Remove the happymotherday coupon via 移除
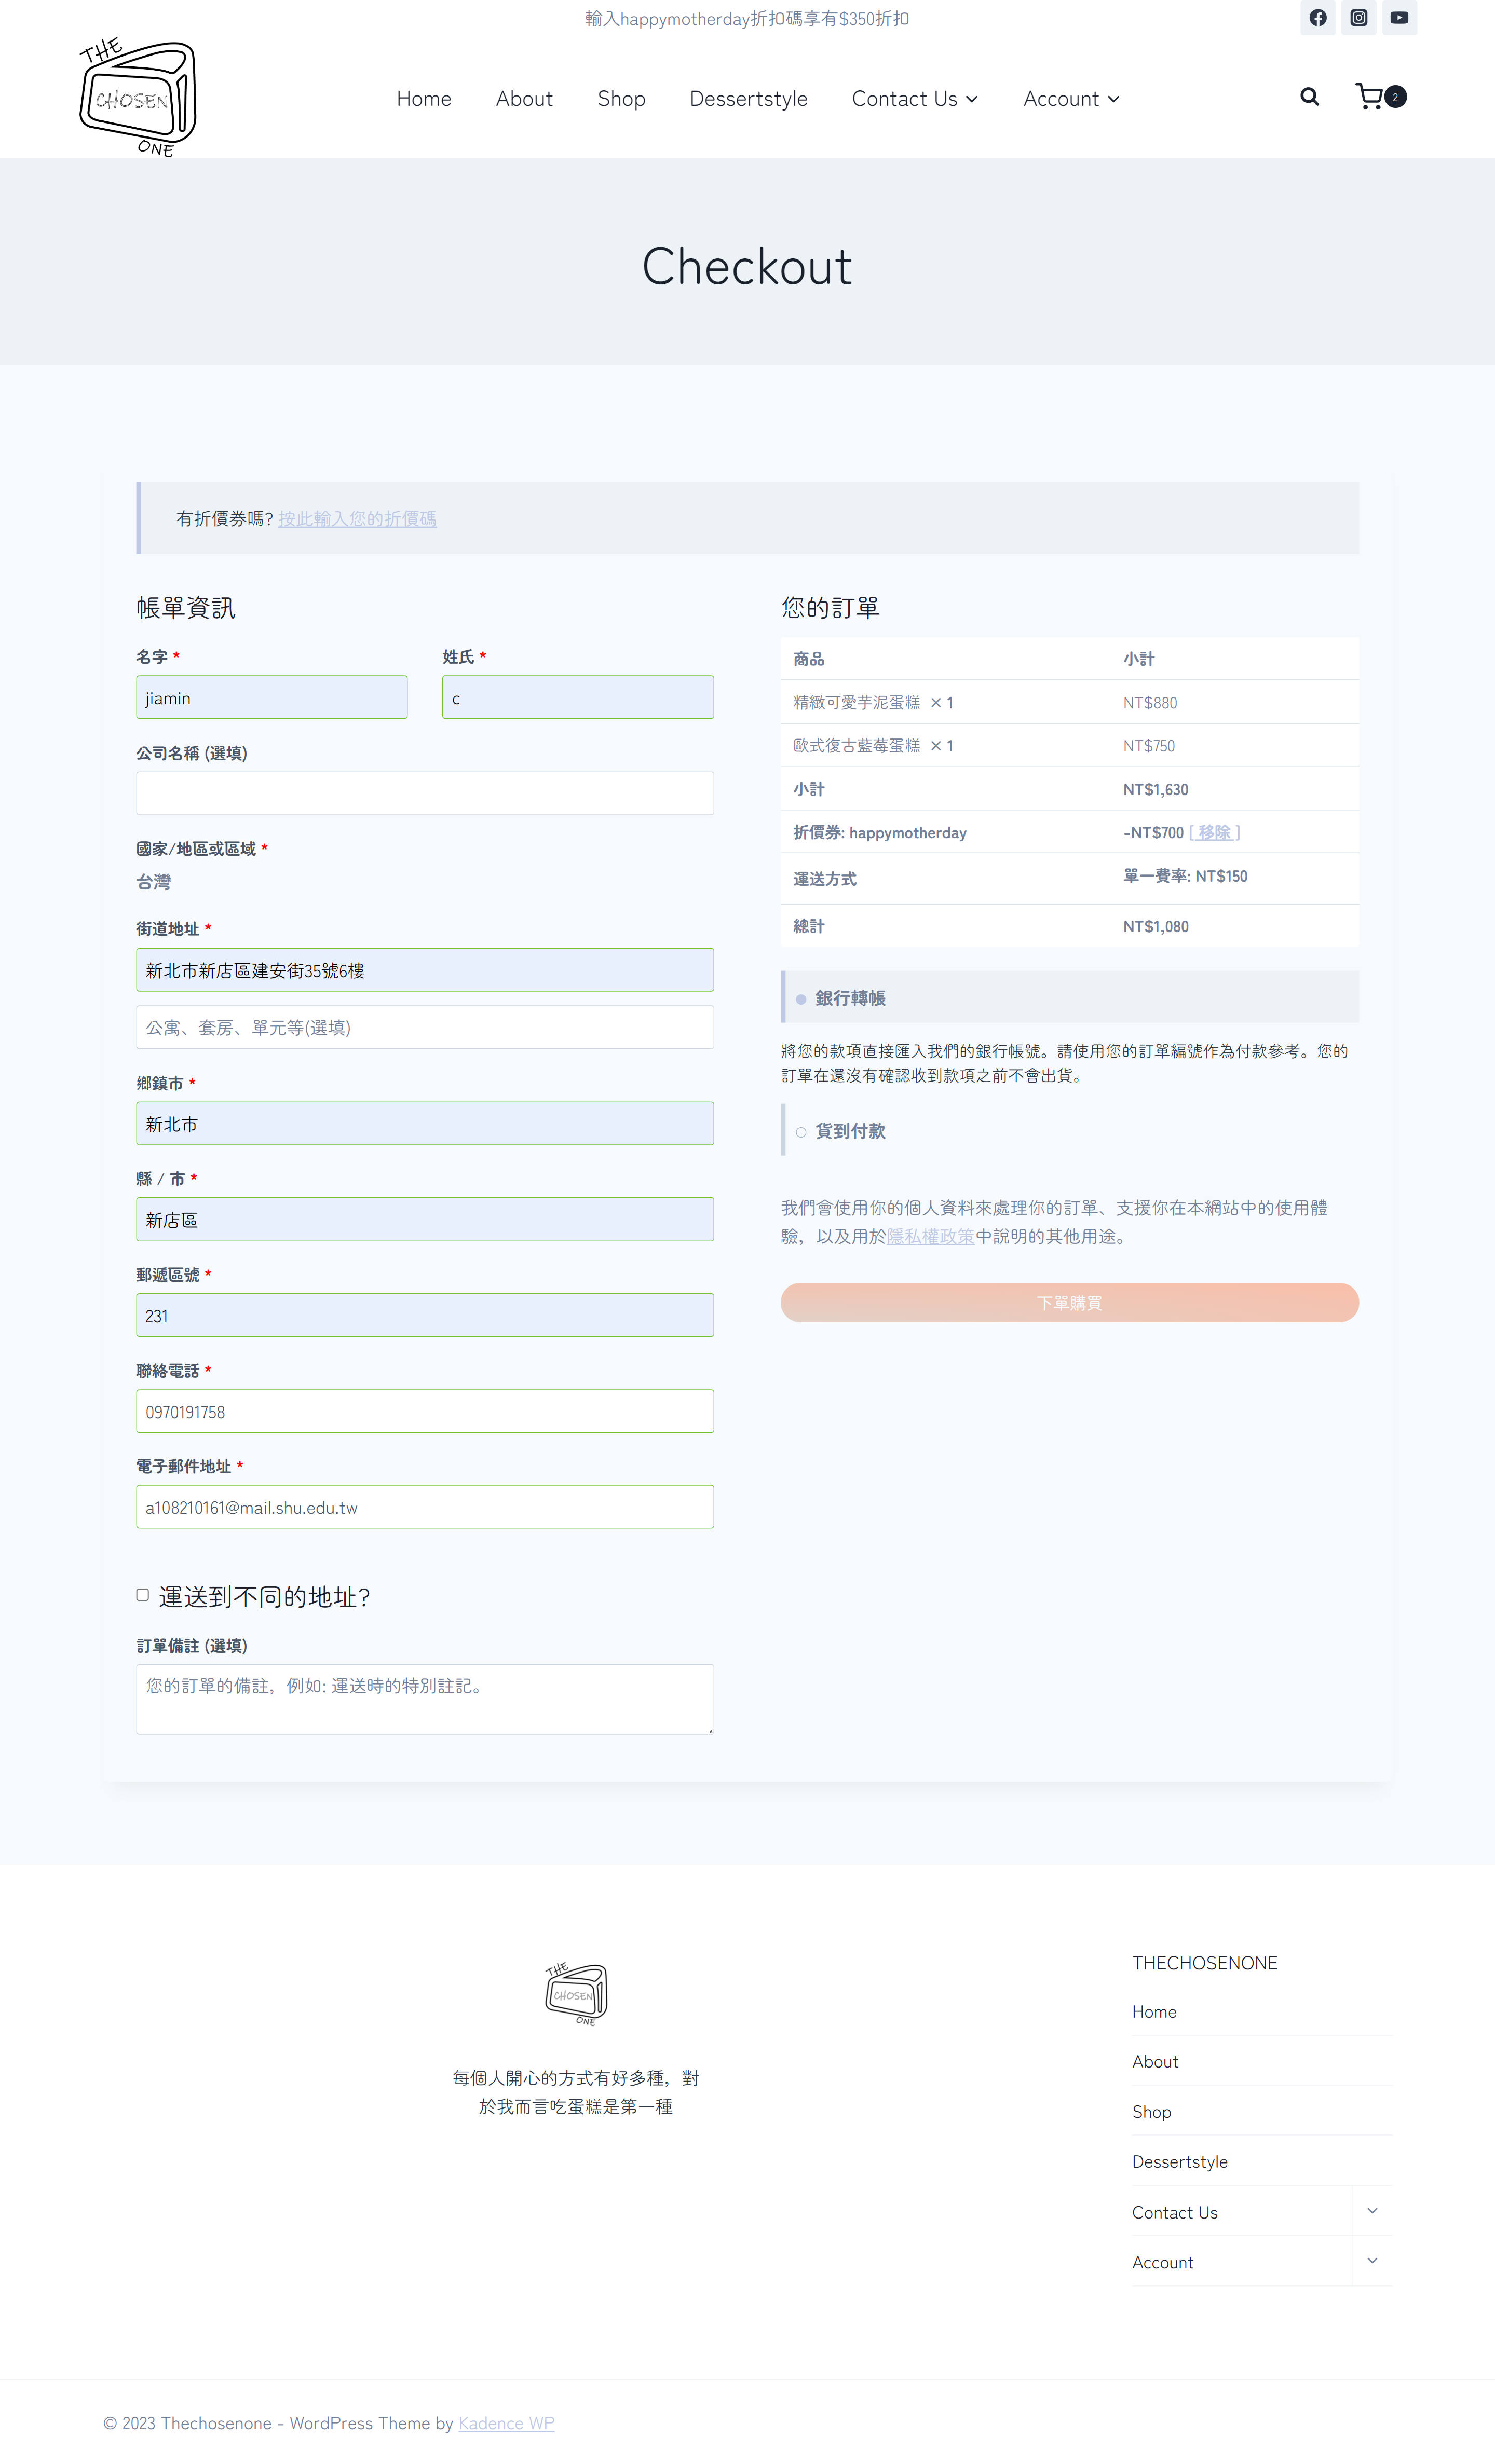Viewport: 1495px width, 2464px height. (1214, 833)
